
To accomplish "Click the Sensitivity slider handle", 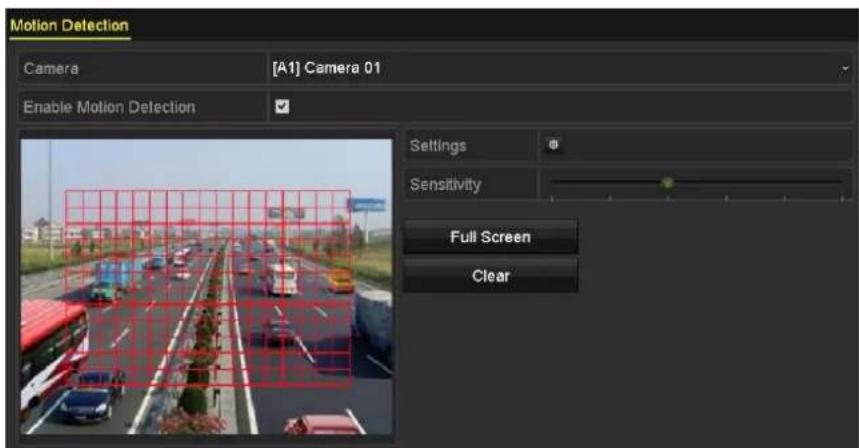I will (667, 183).
